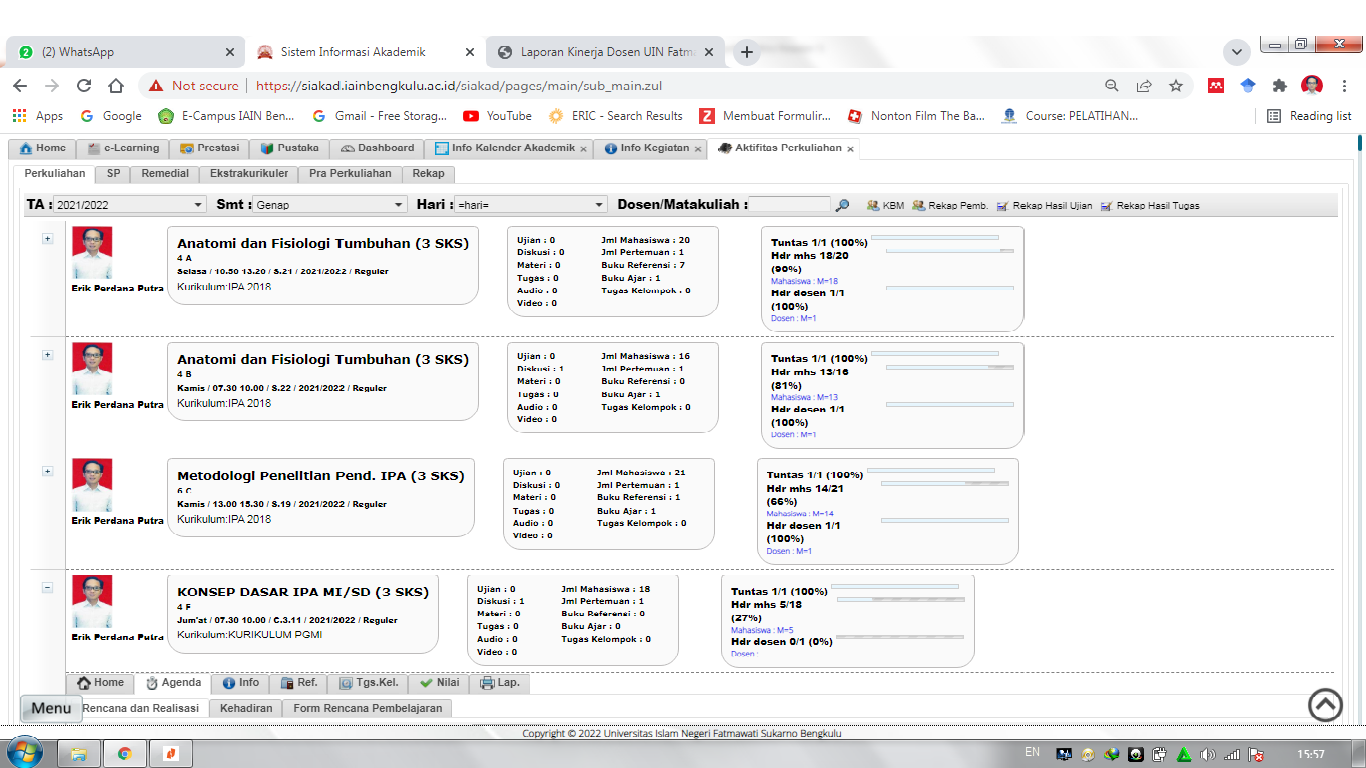Click the search magnifier beside Dosen/Matakuliah field
This screenshot has height=768, width=1366.
tap(842, 205)
